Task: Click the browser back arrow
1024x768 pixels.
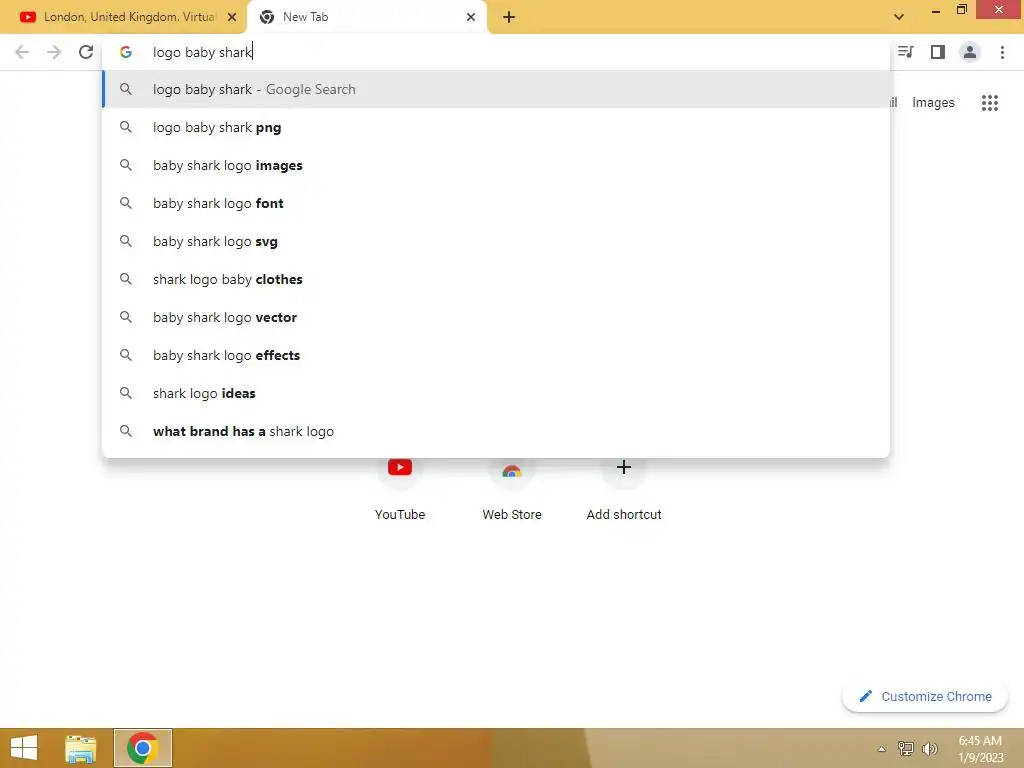Action: [x=22, y=52]
